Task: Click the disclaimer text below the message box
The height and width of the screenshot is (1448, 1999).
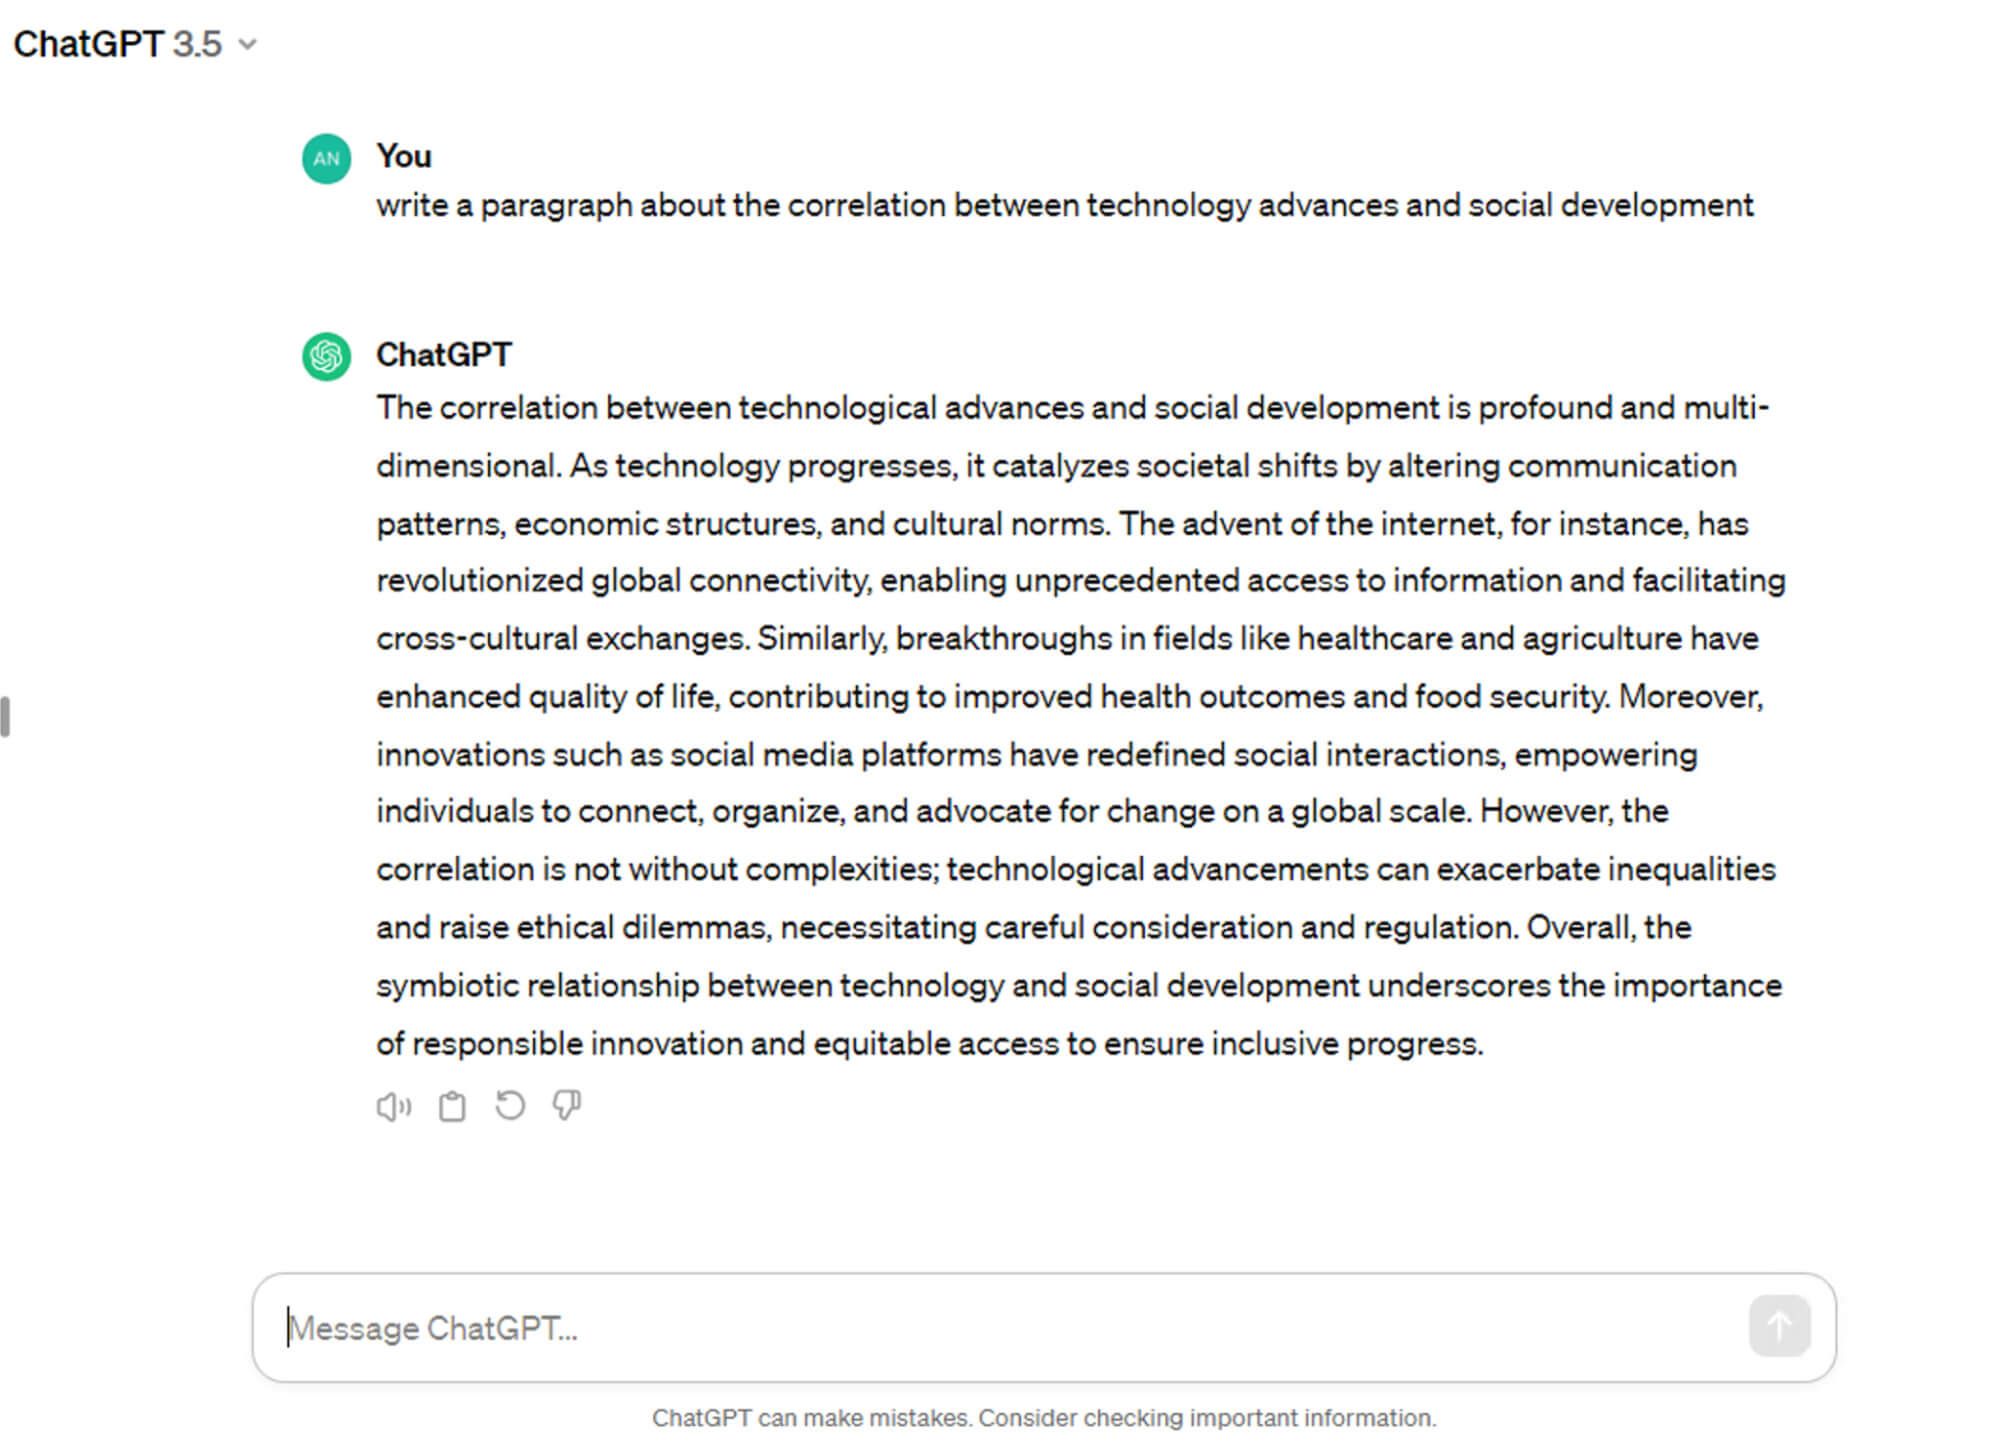Action: click(1043, 1418)
